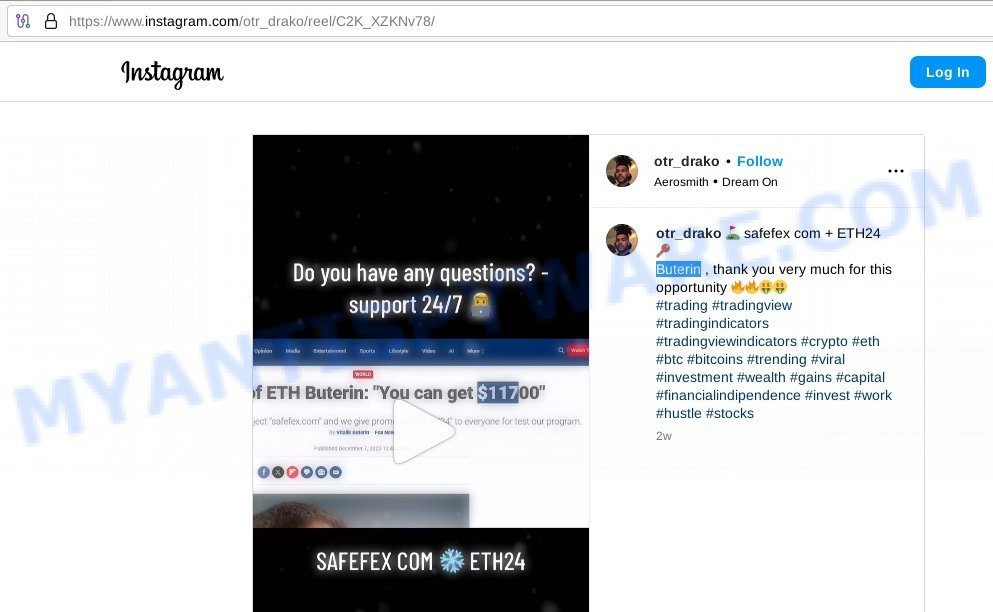Open the #bitcoins hashtag
This screenshot has width=993, height=612.
click(x=714, y=359)
